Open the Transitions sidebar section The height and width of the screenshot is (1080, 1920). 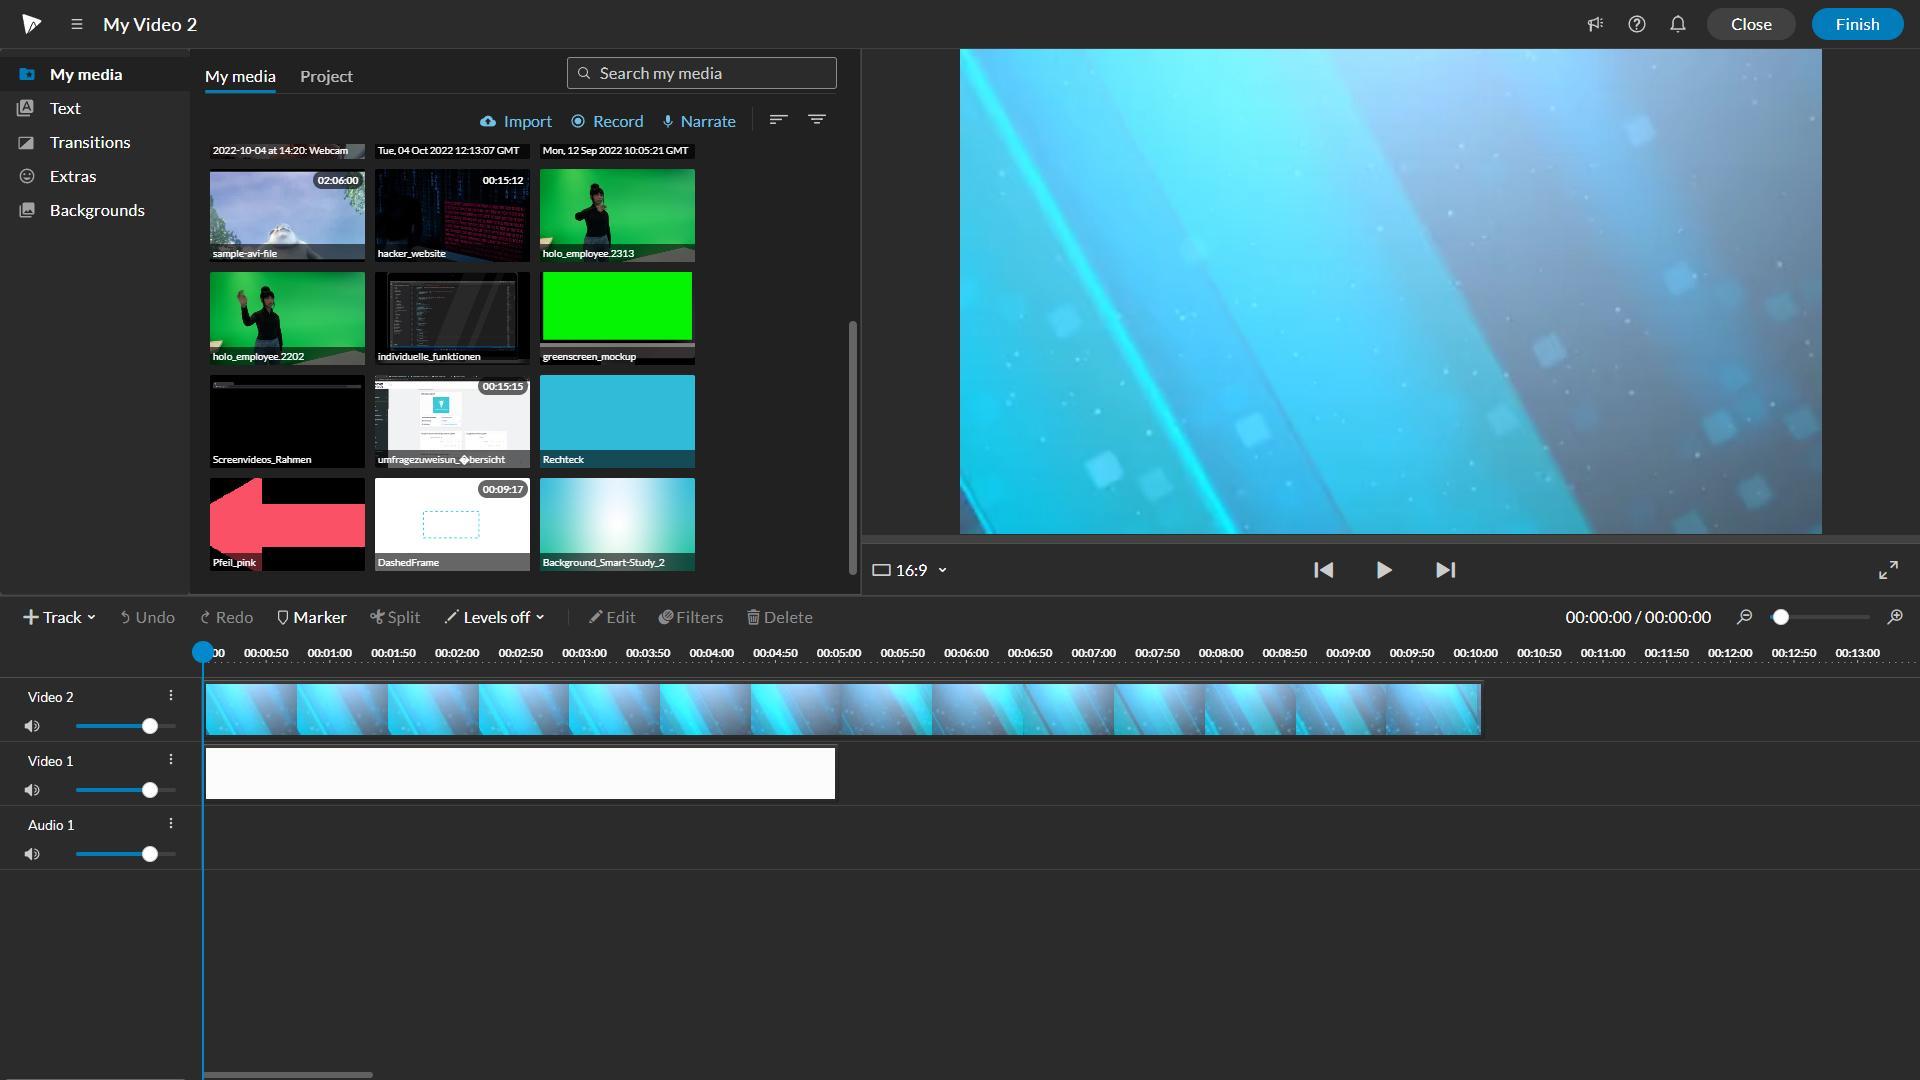point(90,142)
